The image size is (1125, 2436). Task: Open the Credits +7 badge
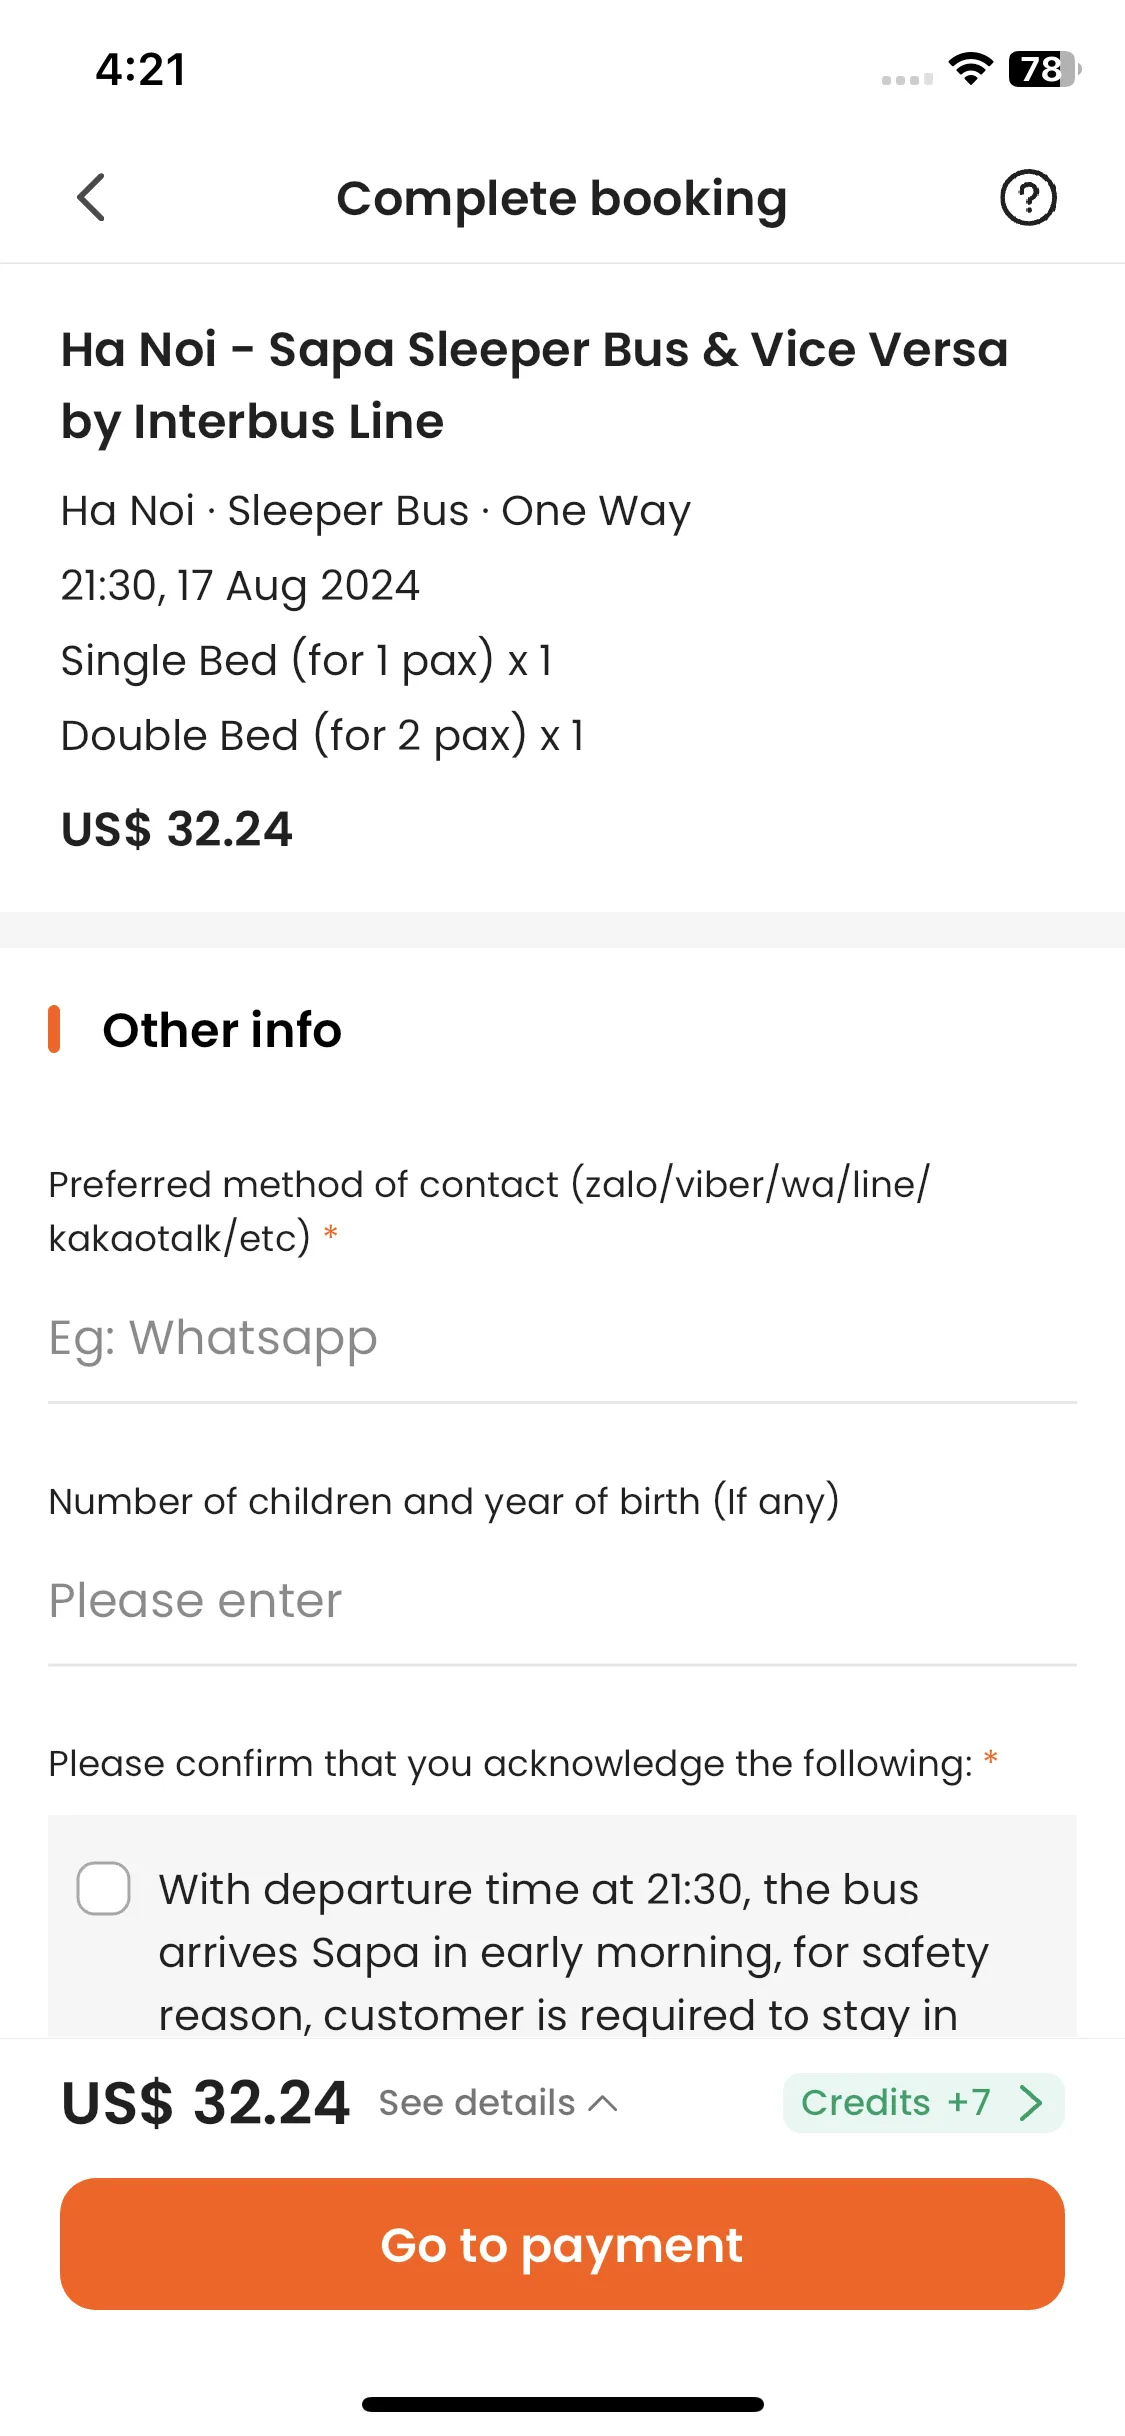923,2103
